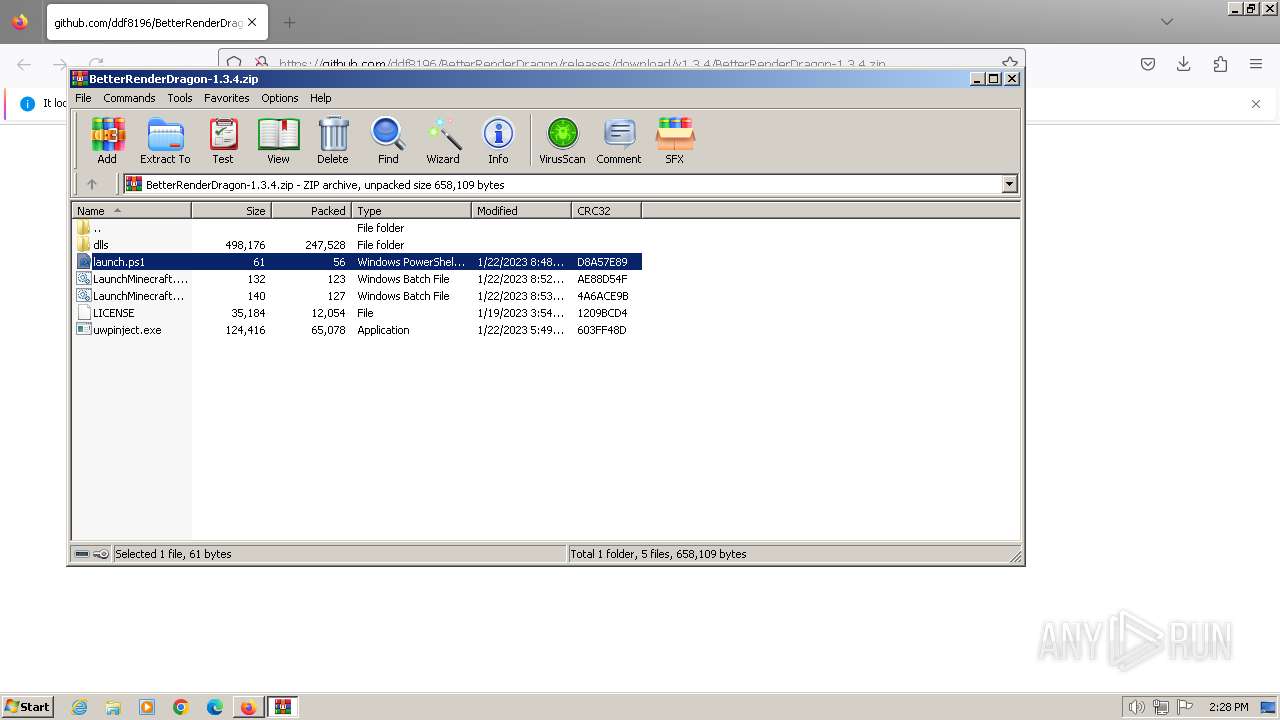The width and height of the screenshot is (1280, 720).
Task: Select the parent folder '..' row
Action: tap(357, 228)
